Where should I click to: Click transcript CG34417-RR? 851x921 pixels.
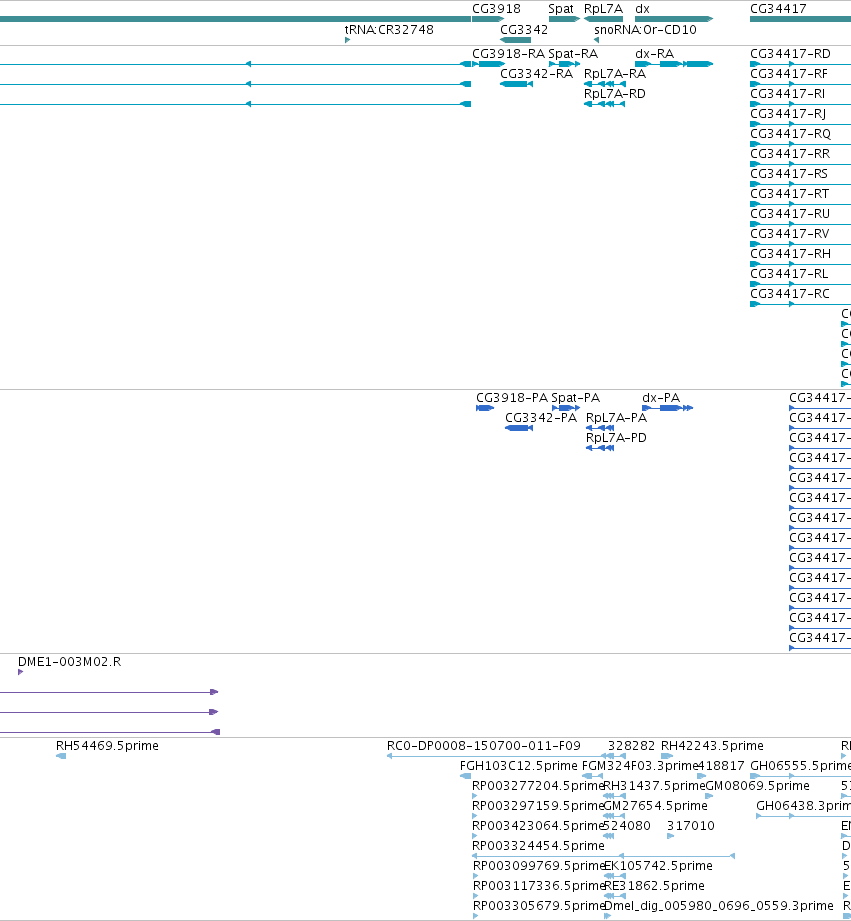pyautogui.click(x=800, y=164)
